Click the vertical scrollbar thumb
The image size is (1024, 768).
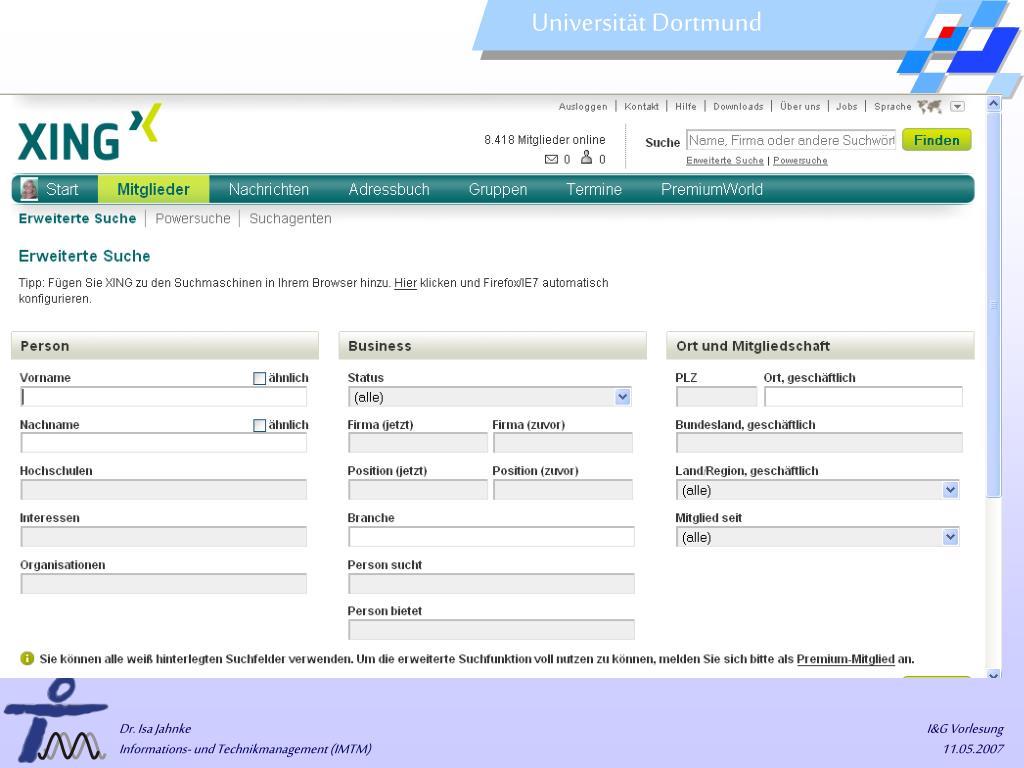(x=993, y=304)
